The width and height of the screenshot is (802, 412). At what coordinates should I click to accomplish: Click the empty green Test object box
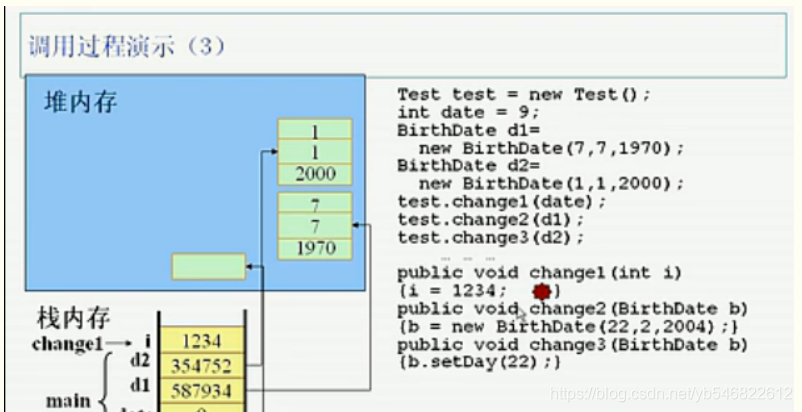pos(209,266)
